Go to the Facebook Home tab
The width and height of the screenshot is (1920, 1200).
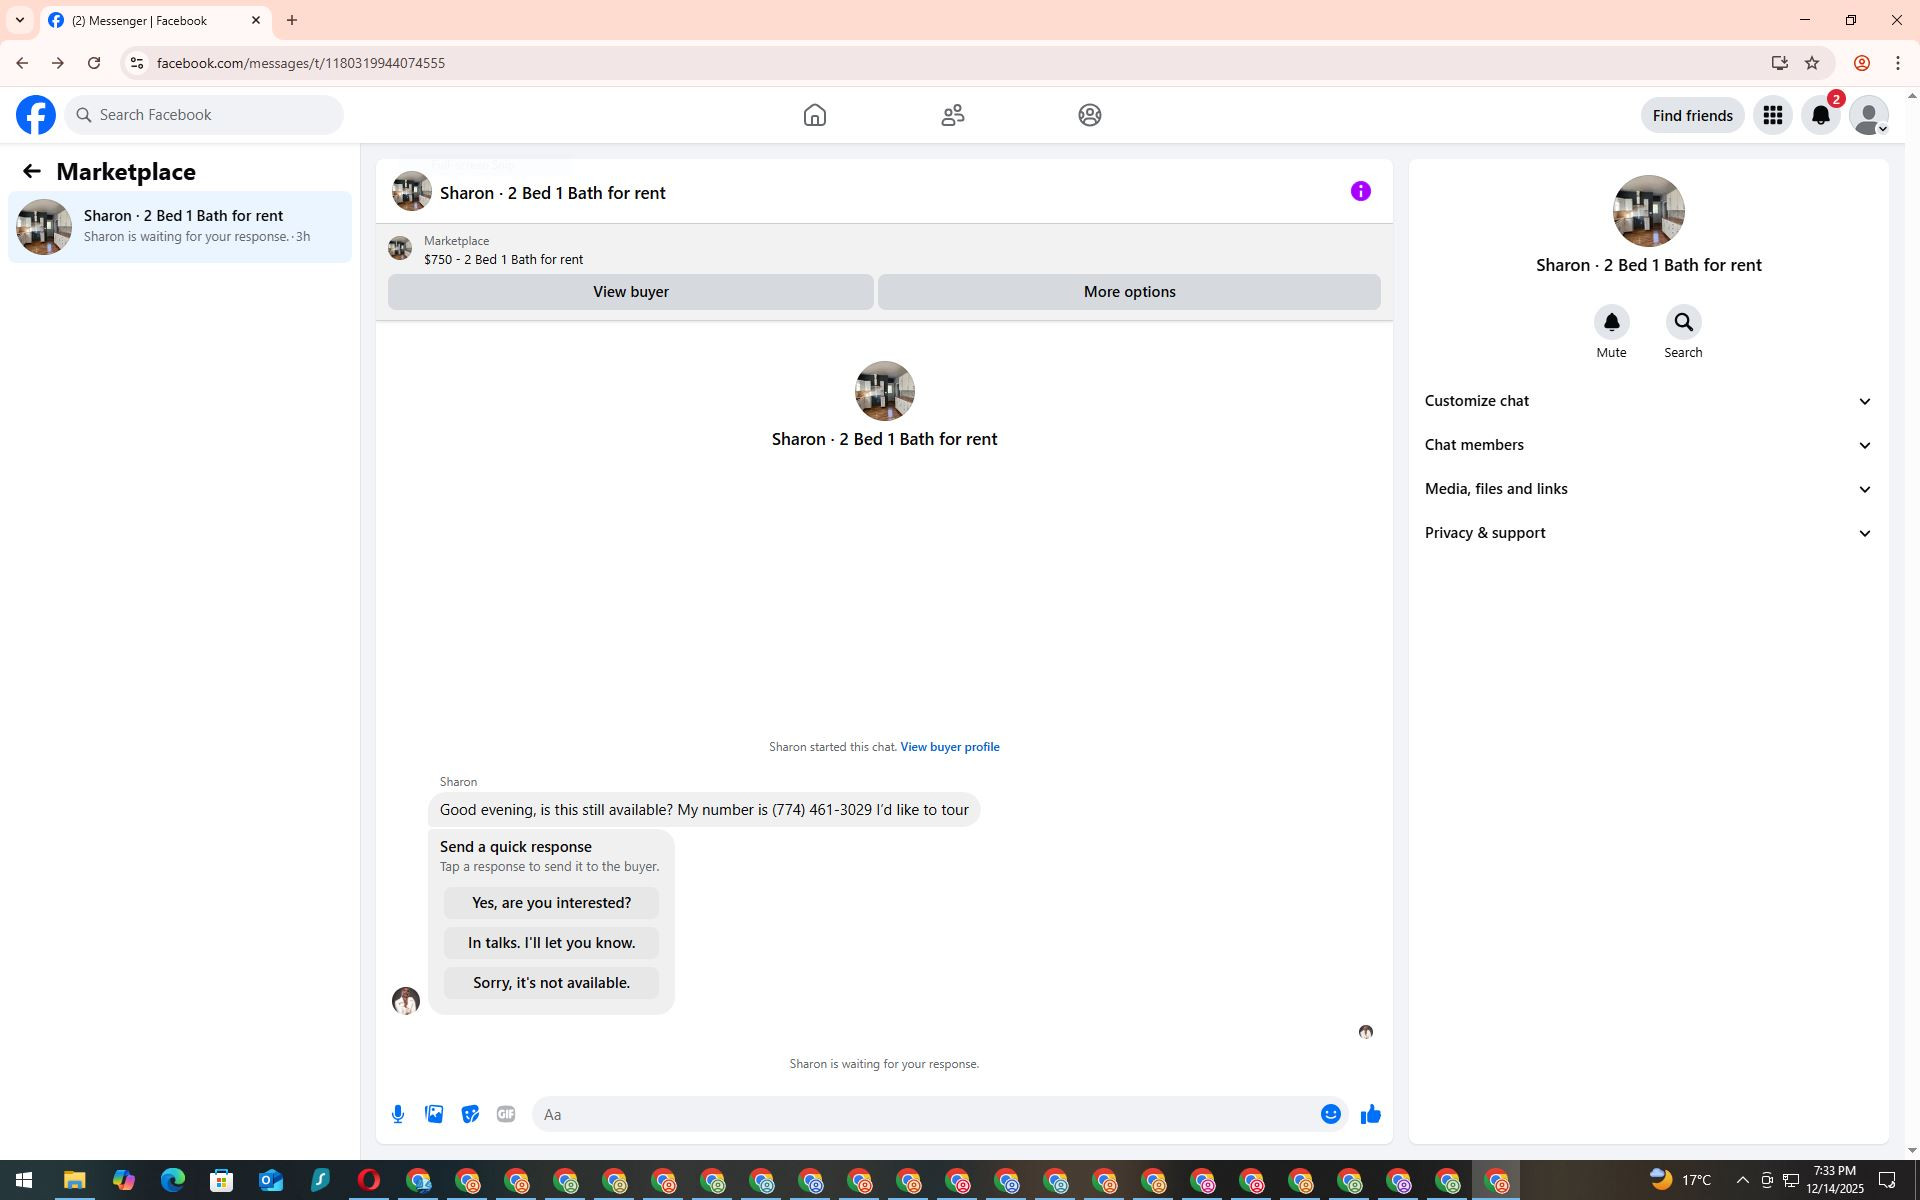coord(814,115)
